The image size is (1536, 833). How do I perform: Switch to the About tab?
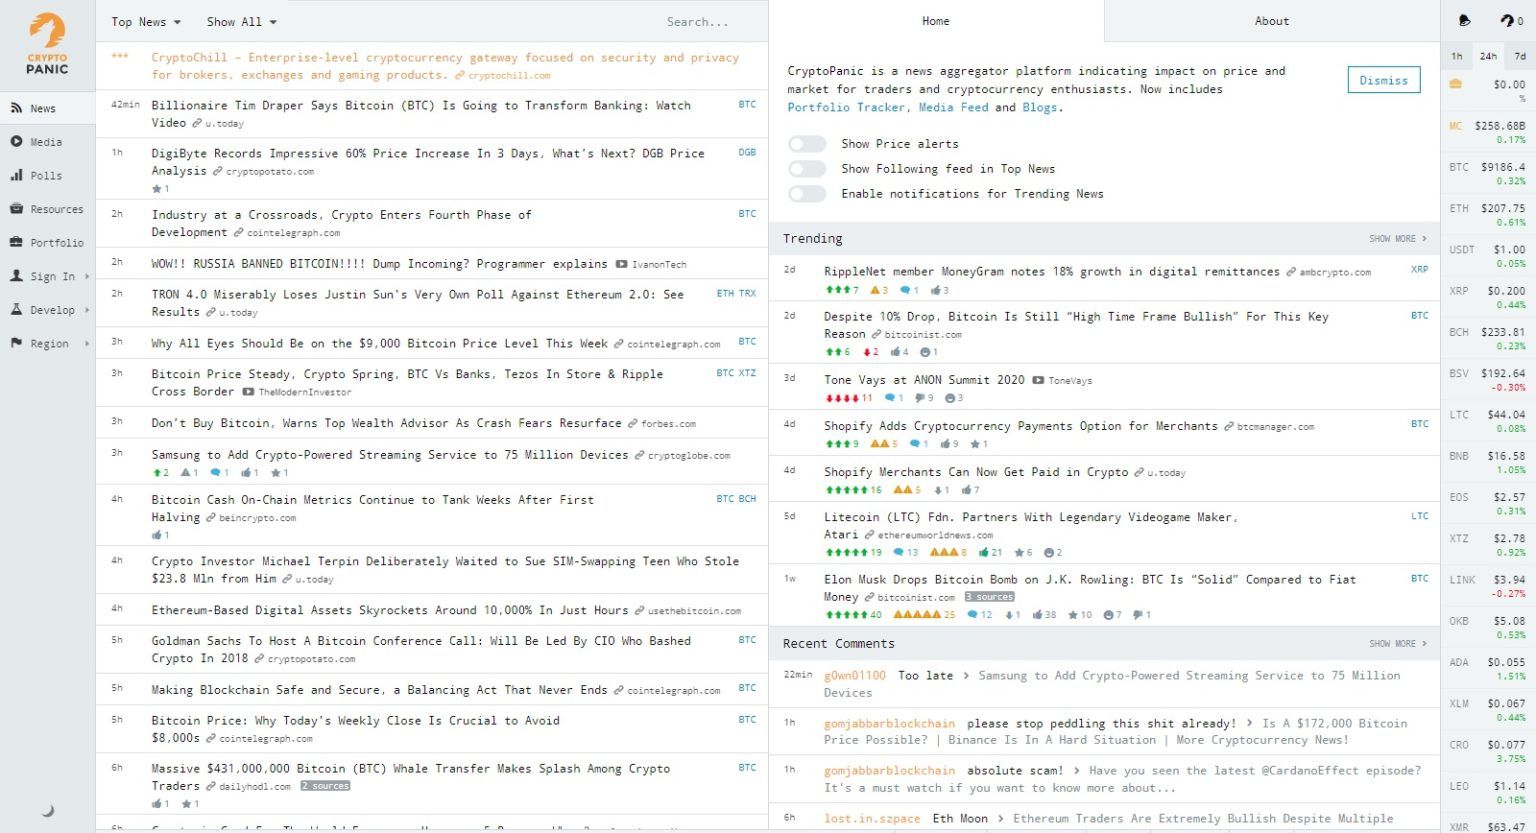coord(1271,21)
